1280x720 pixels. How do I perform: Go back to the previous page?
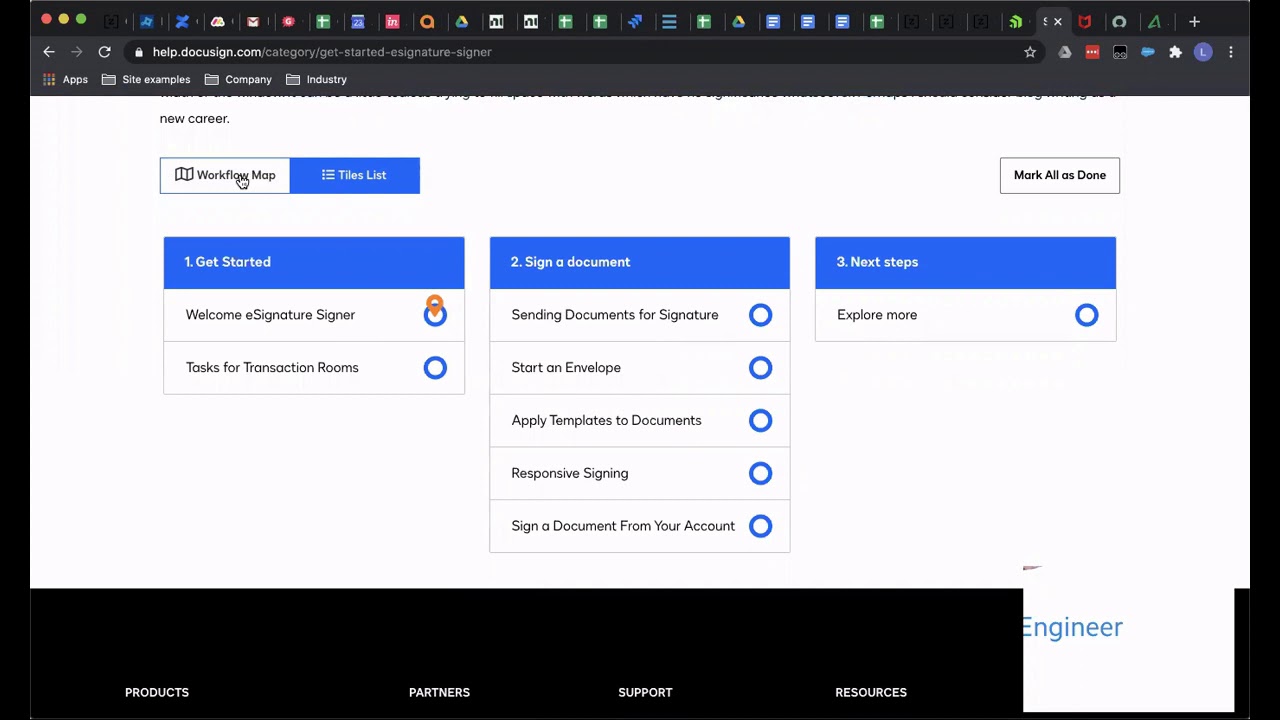(x=49, y=52)
